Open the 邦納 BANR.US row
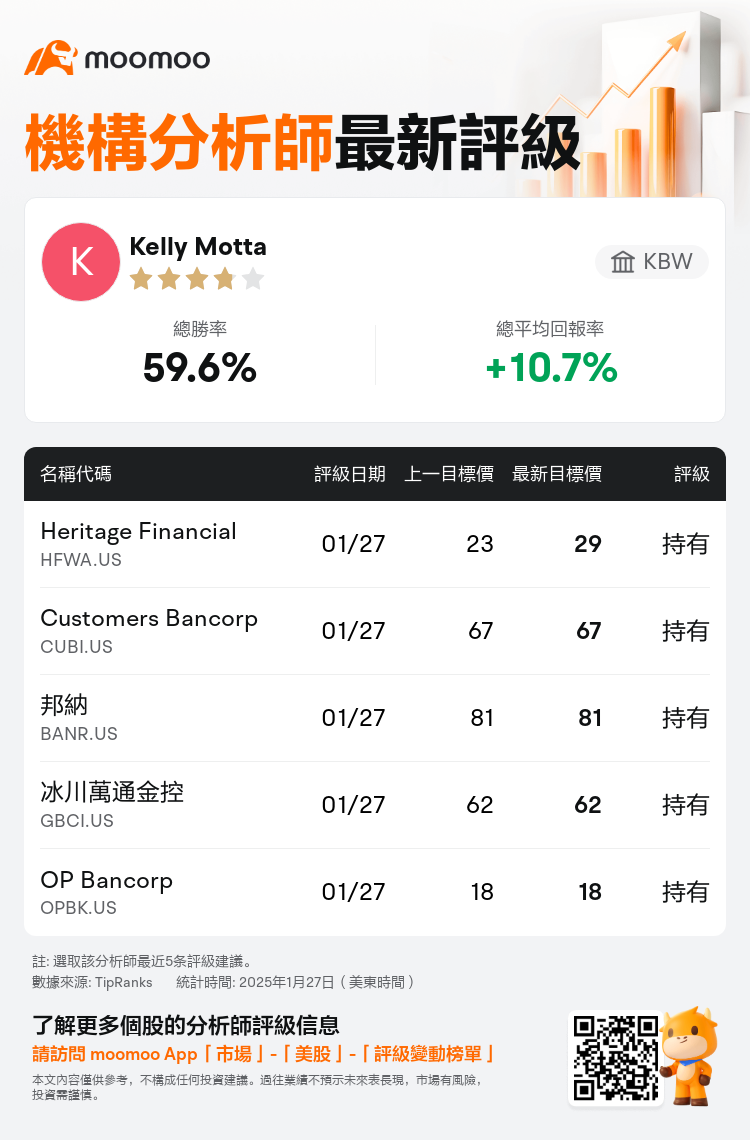The image size is (750, 1140). (375, 718)
